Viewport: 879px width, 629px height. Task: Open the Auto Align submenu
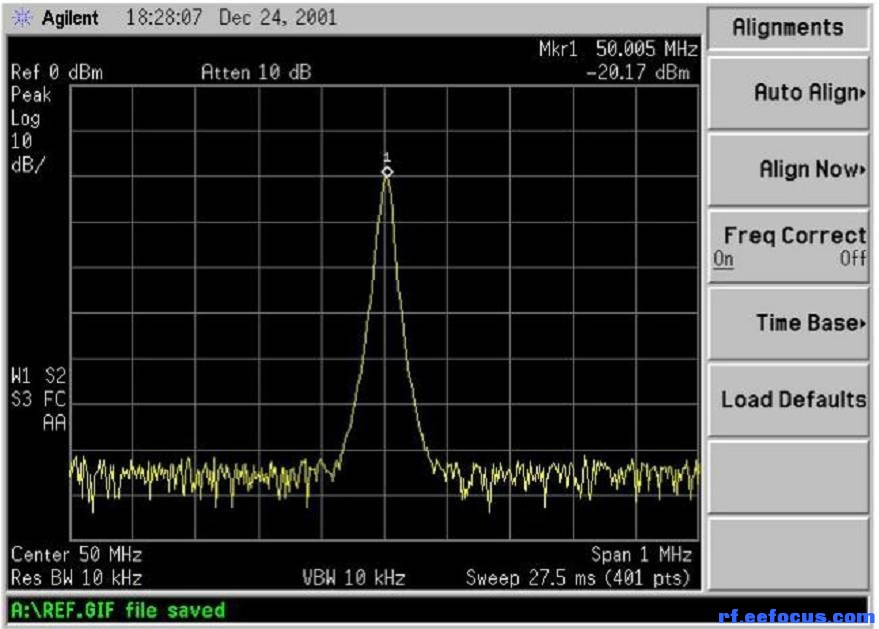coord(788,93)
